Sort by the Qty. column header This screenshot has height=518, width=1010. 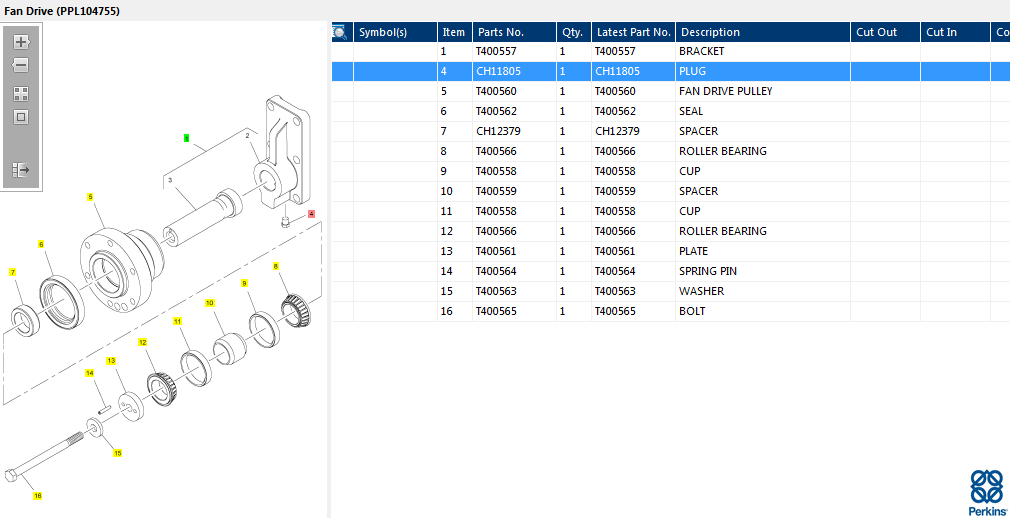point(574,32)
